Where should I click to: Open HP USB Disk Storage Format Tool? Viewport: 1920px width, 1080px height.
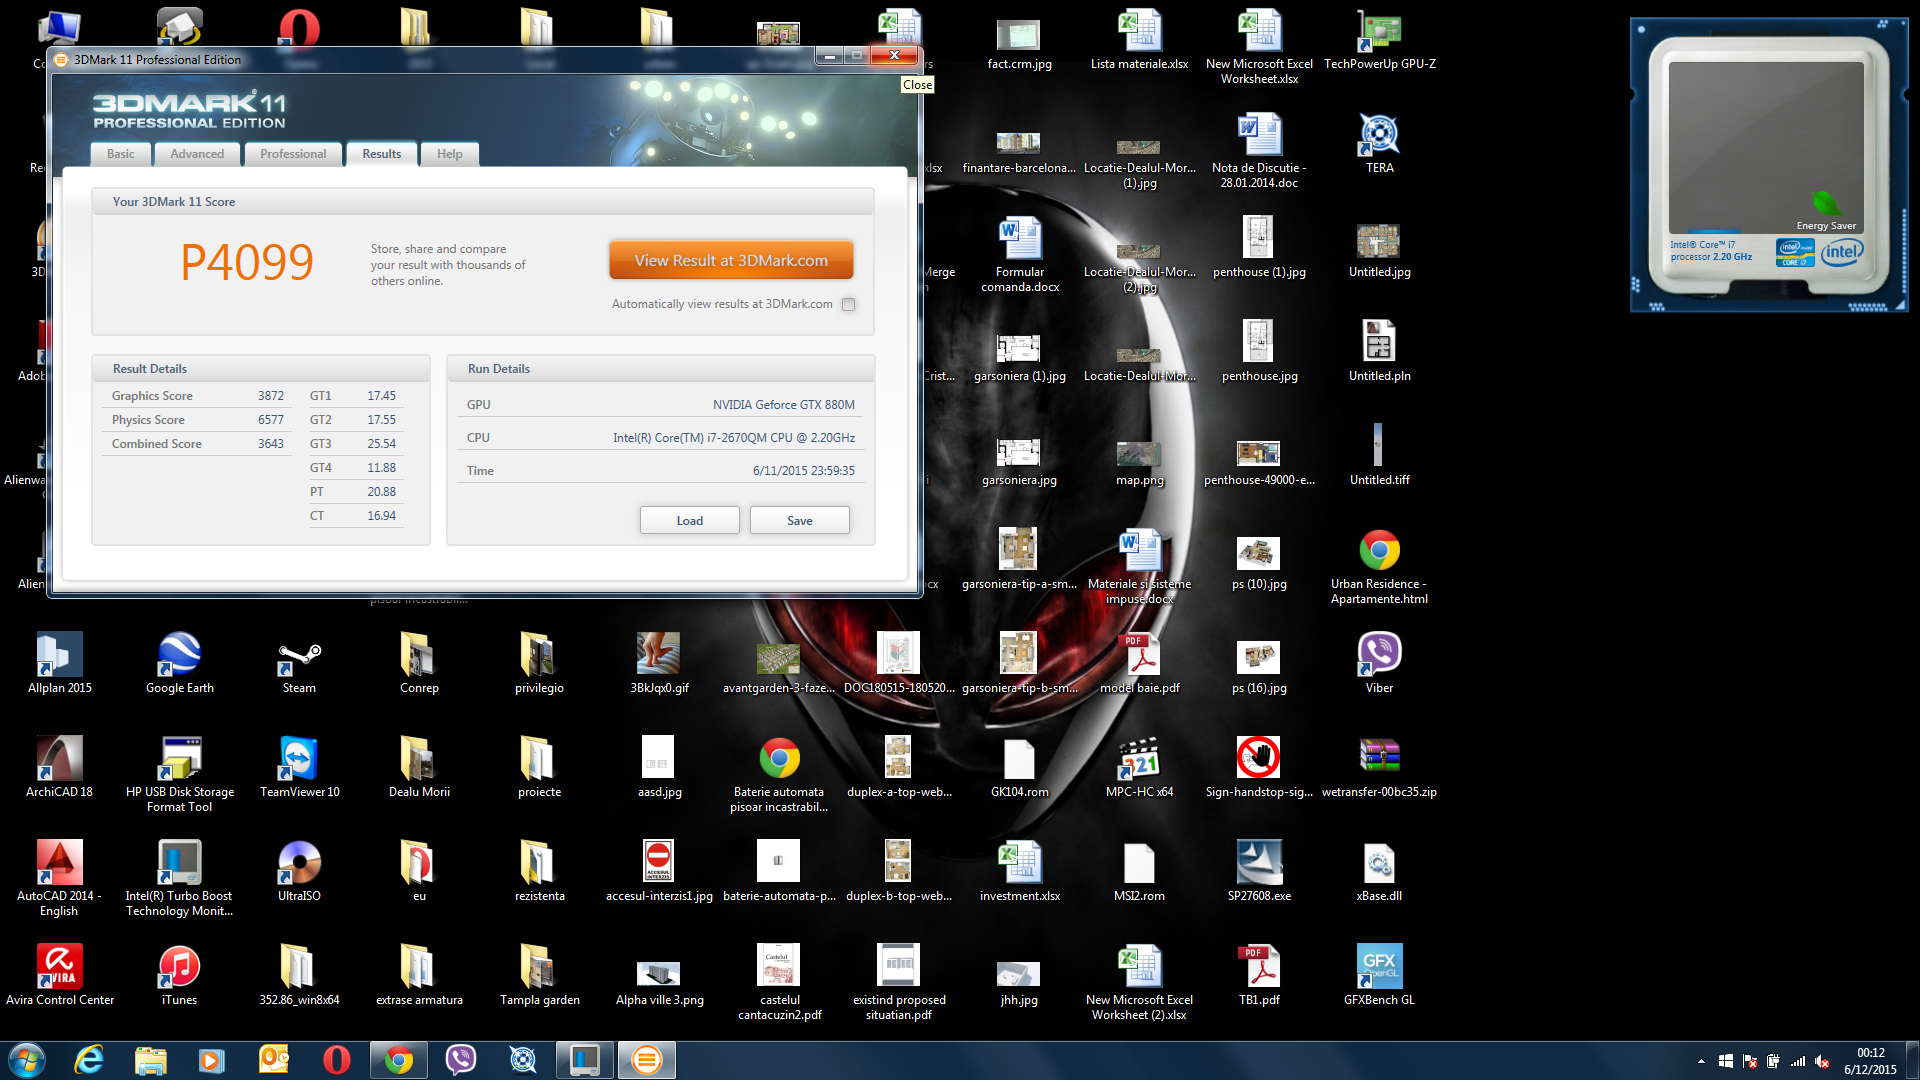pos(180,773)
